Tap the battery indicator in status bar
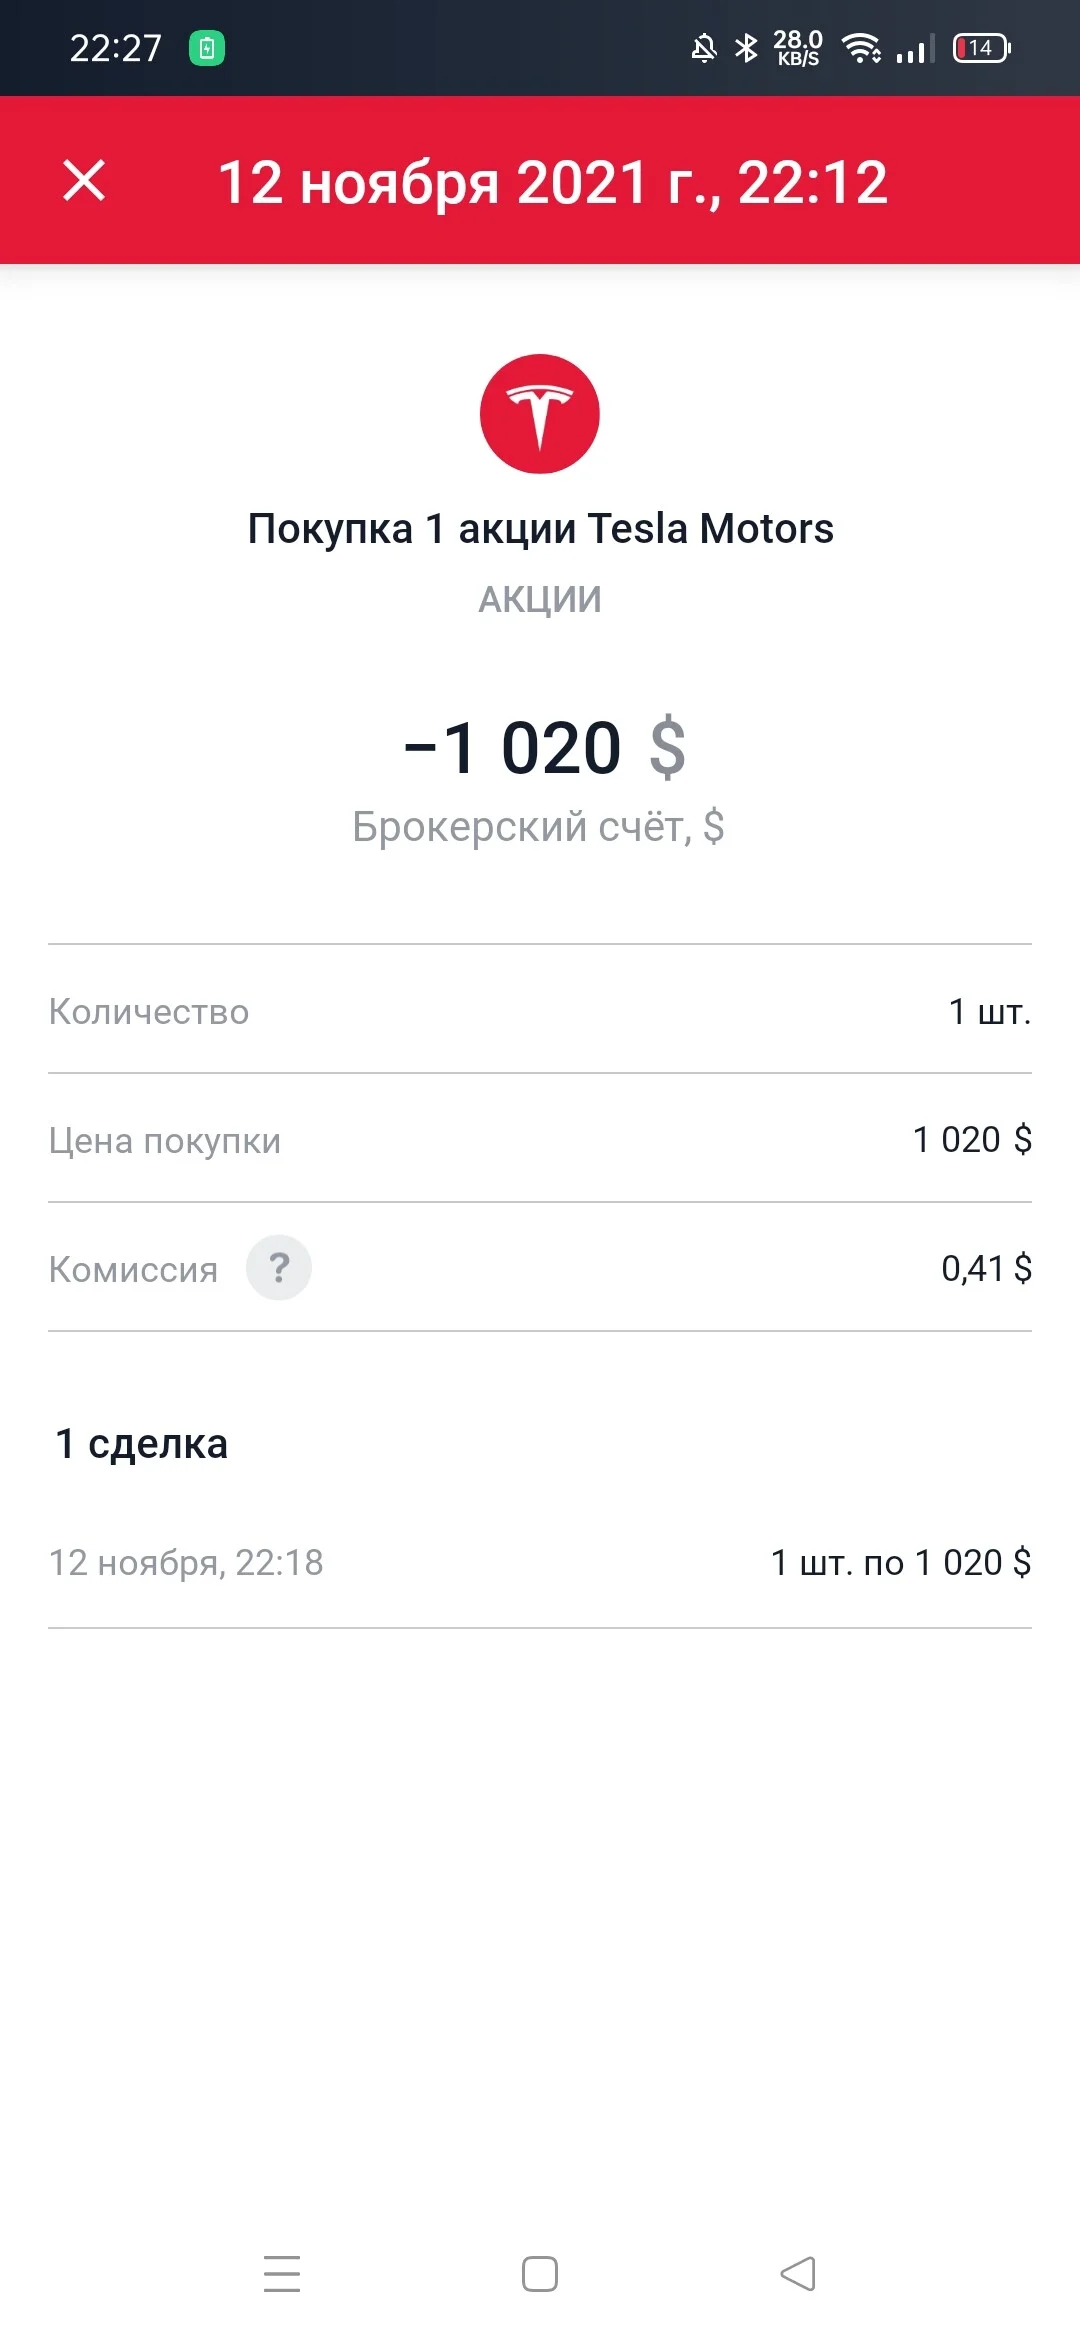Viewport: 1080px width, 2340px height. (982, 48)
